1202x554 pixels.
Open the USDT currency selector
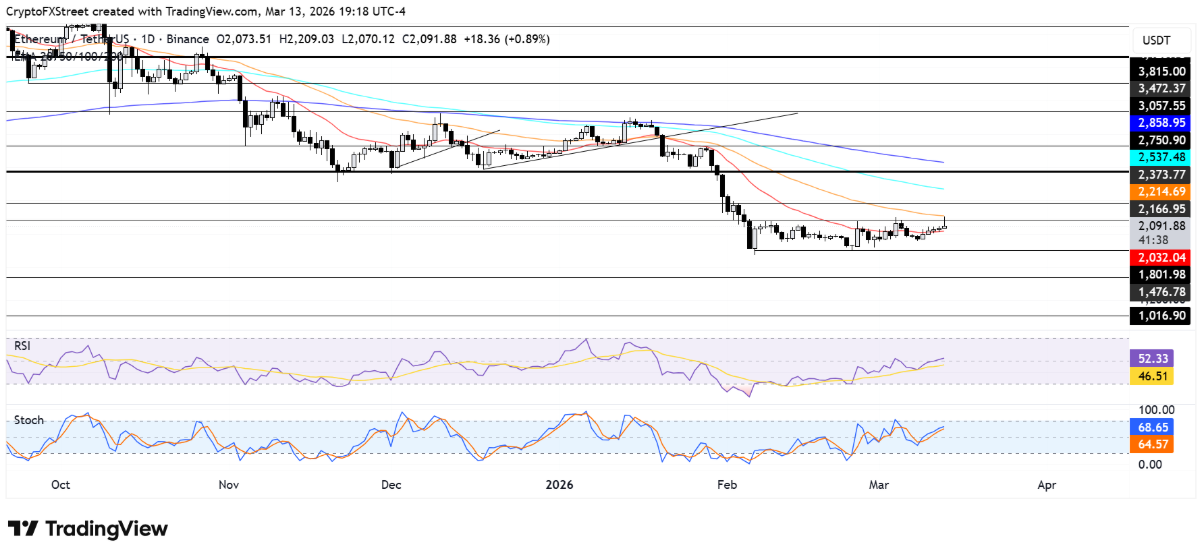tap(1158, 40)
